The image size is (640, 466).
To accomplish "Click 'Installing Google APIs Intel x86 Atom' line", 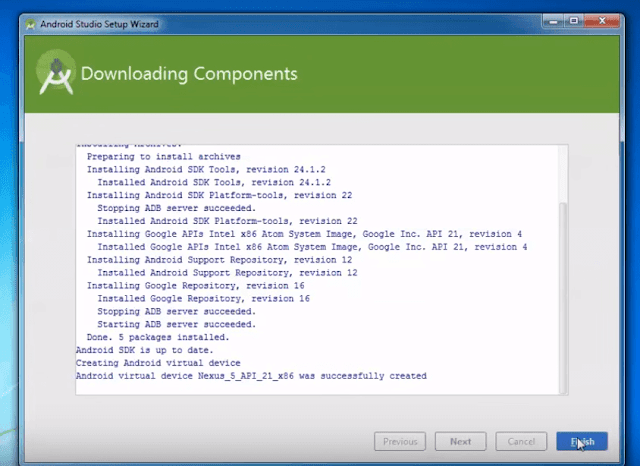I will (x=304, y=234).
